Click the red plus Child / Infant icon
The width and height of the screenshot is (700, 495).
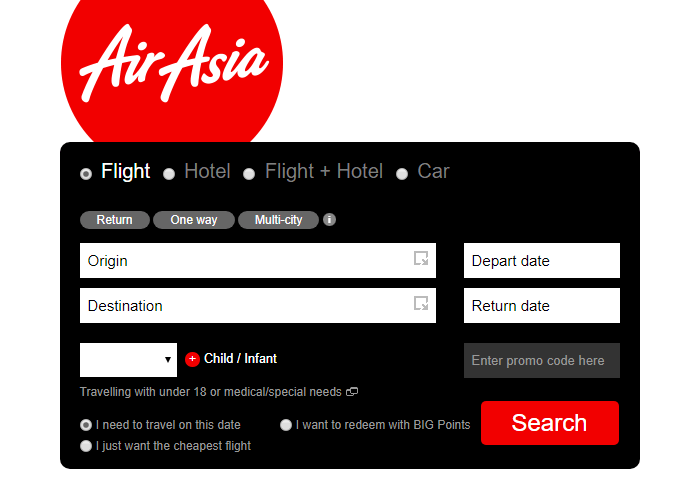click(x=193, y=359)
